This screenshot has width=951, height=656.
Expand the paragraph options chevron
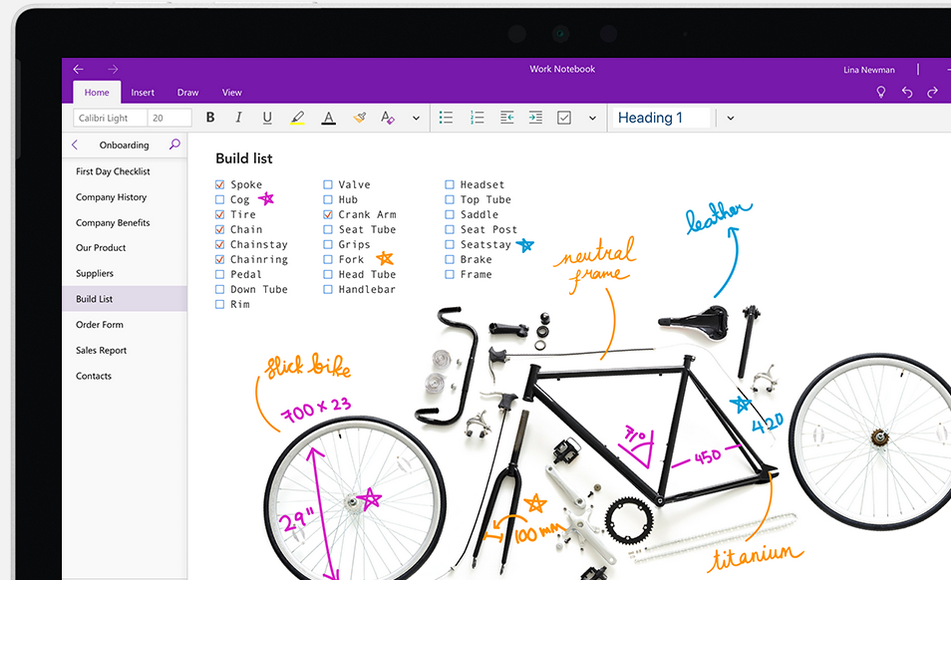pos(592,118)
